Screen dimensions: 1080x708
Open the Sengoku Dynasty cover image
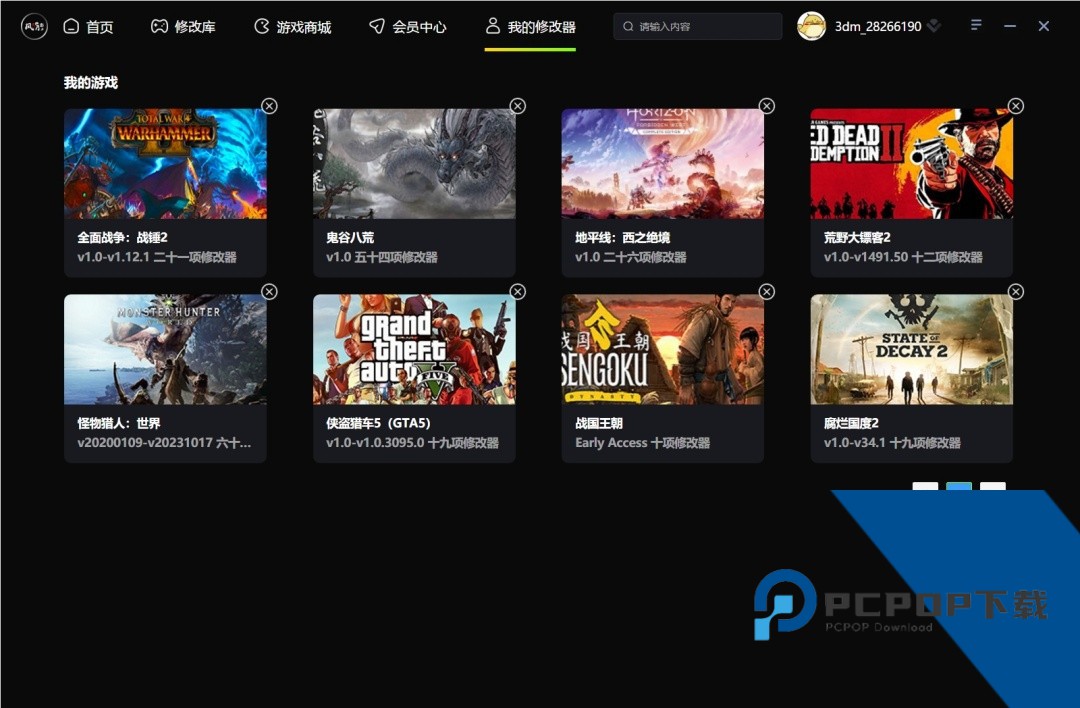(663, 349)
